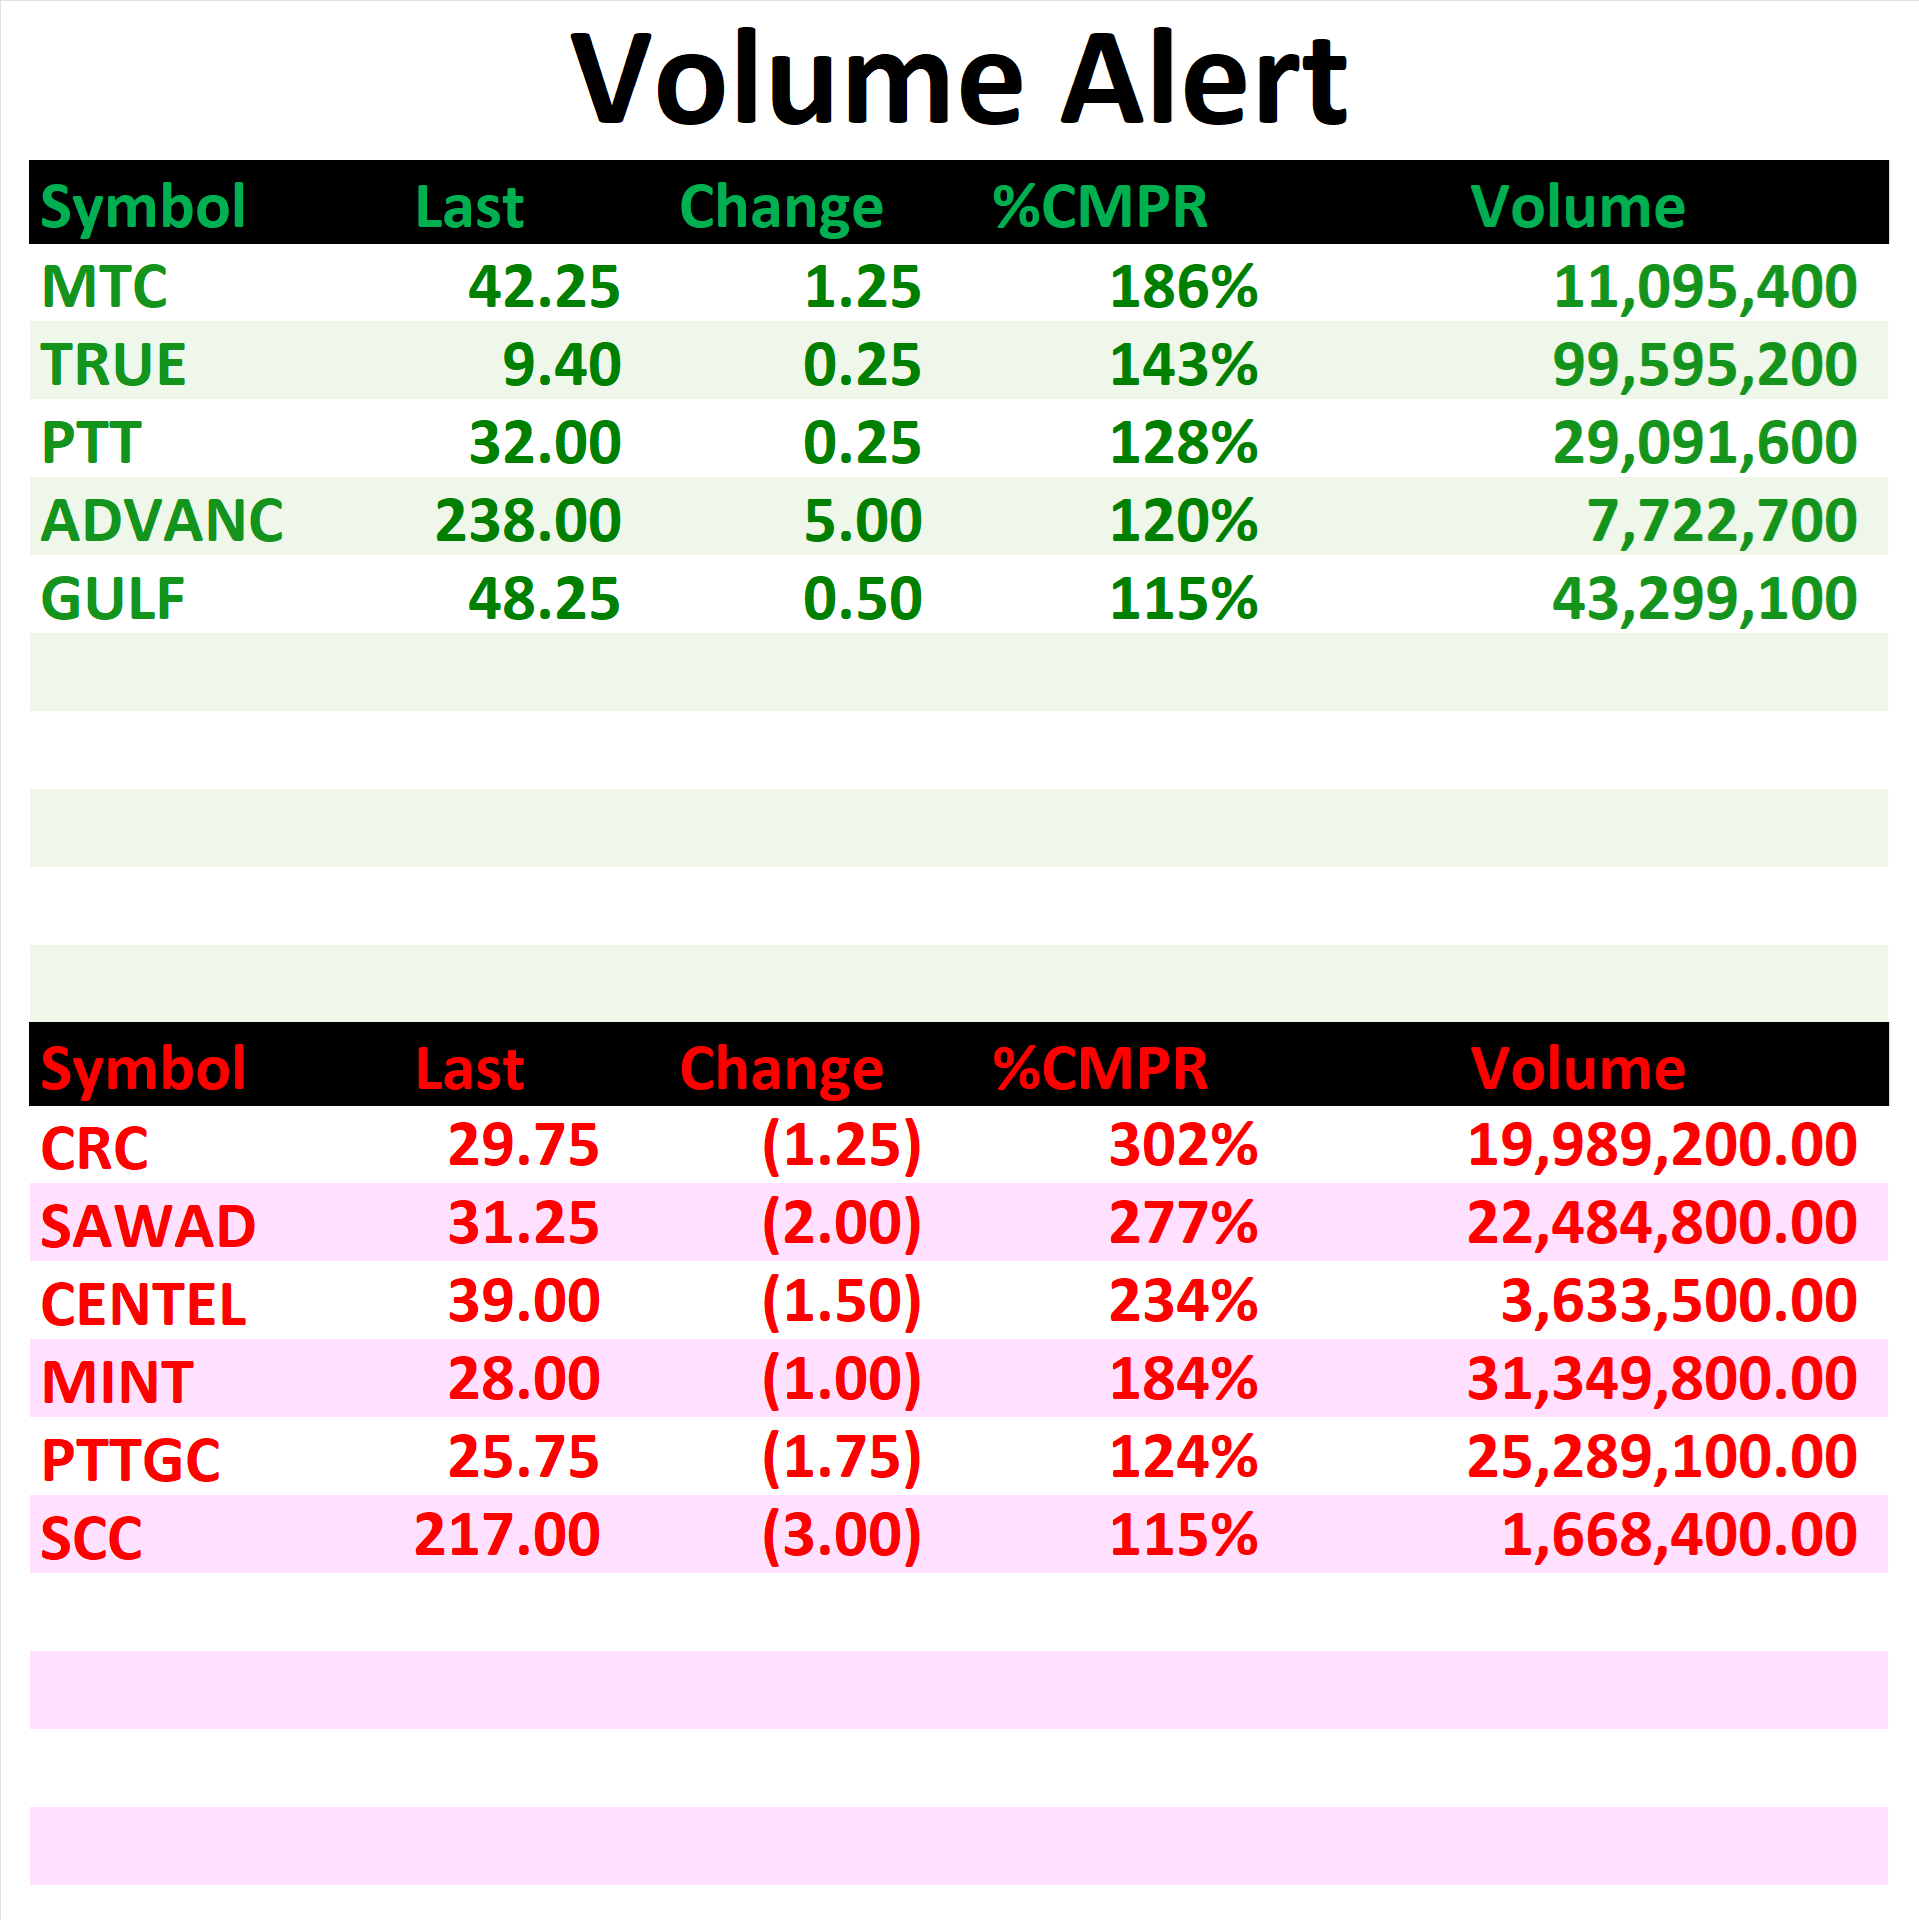Click MTC volume value 11,095,400
The width and height of the screenshot is (1919, 1920).
(x=1705, y=288)
